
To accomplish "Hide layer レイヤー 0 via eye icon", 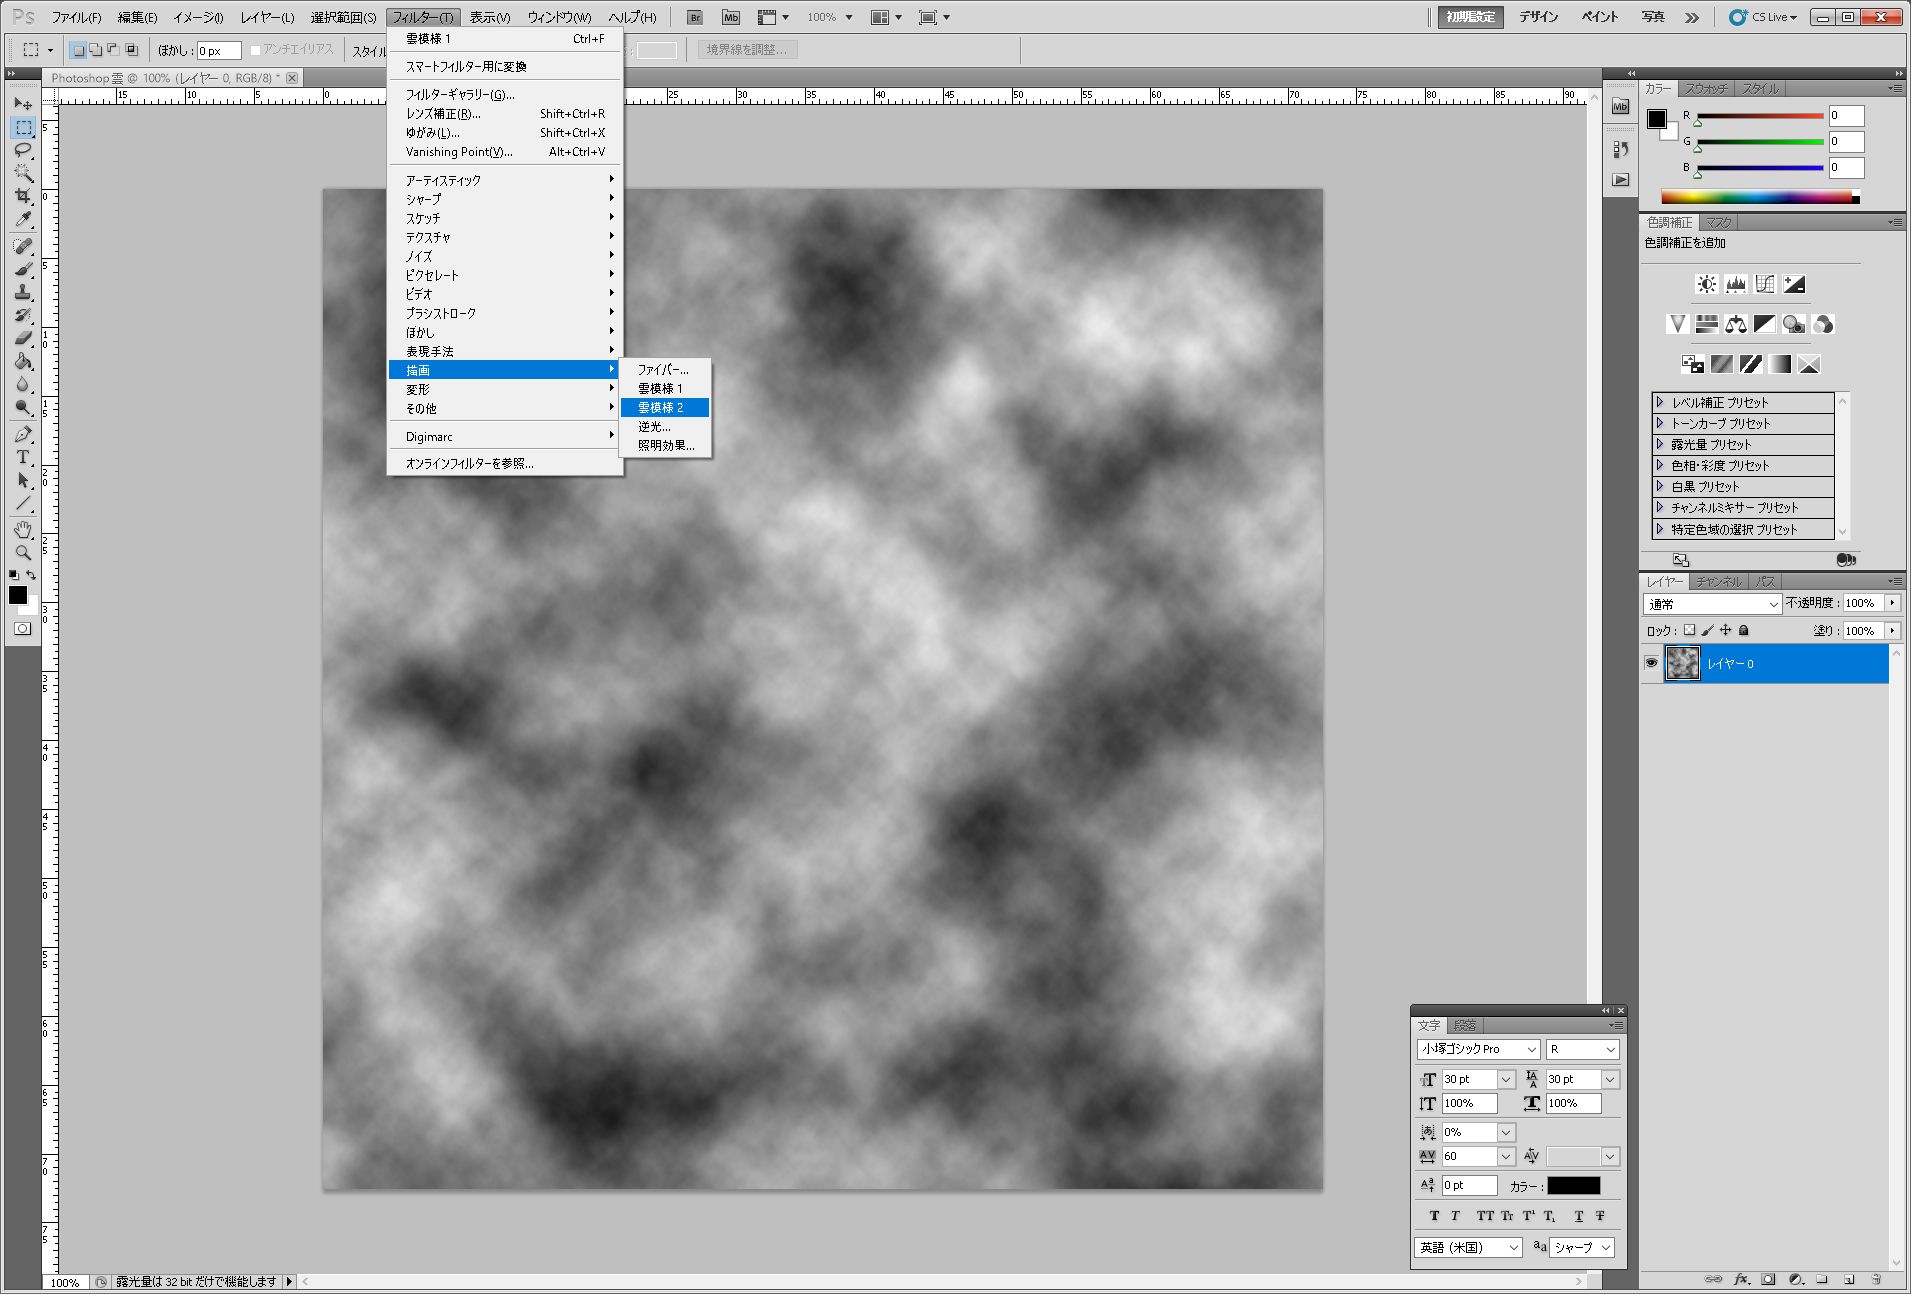I will (x=1651, y=663).
